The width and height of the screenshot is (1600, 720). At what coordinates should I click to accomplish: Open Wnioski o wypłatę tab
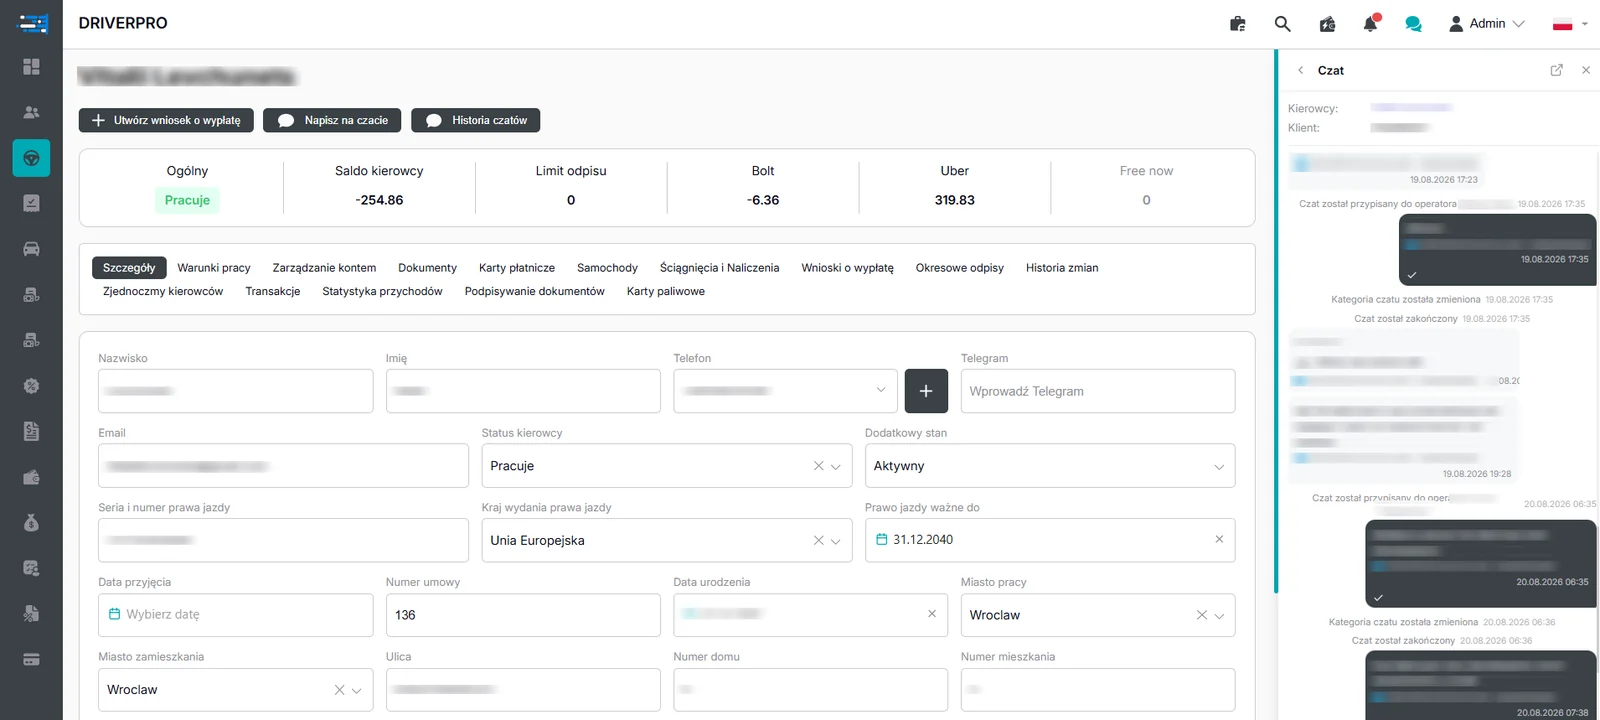pyautogui.click(x=847, y=268)
